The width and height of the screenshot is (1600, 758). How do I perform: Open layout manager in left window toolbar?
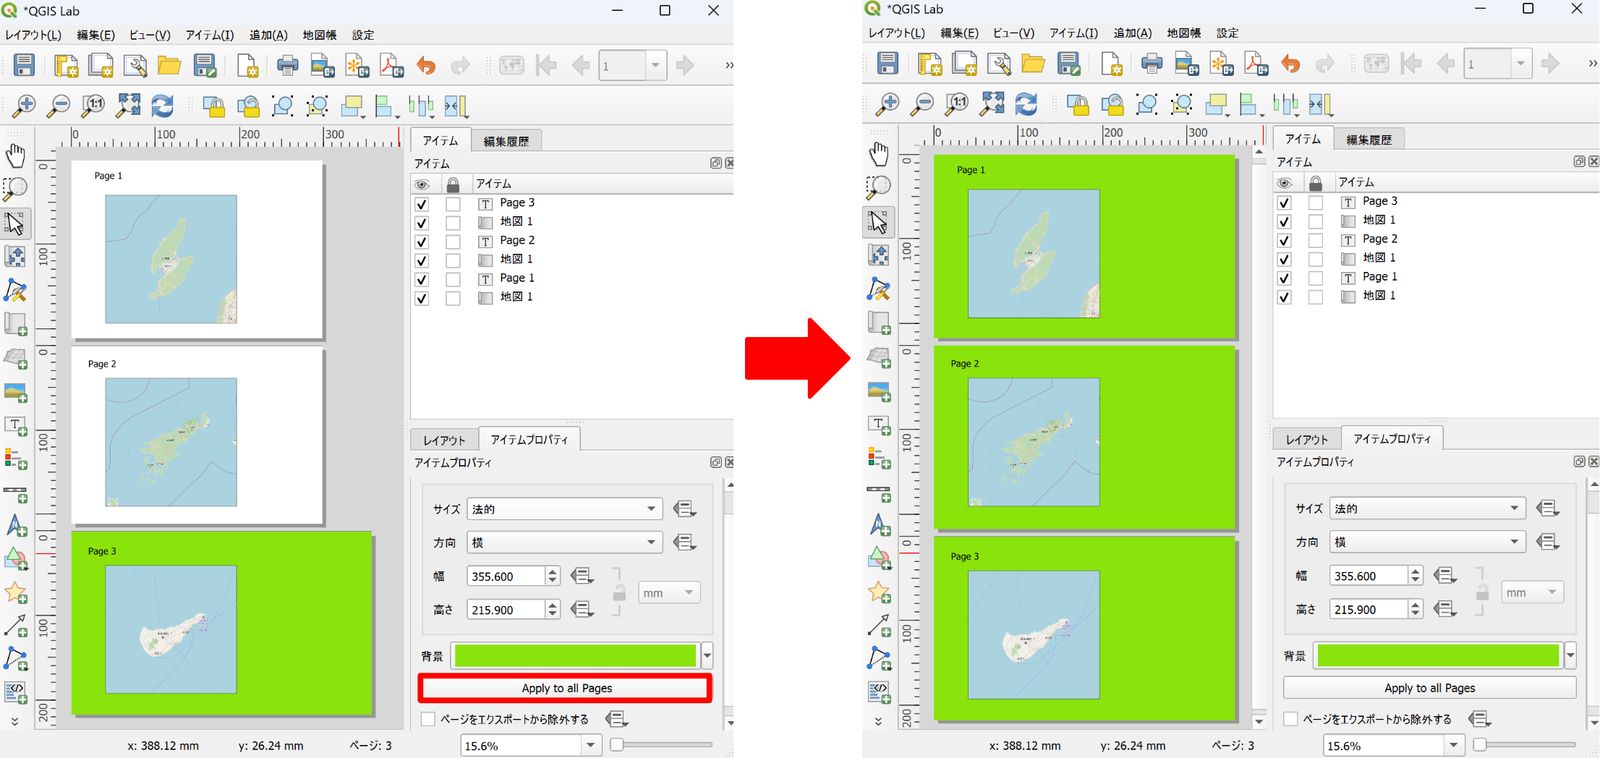[135, 66]
